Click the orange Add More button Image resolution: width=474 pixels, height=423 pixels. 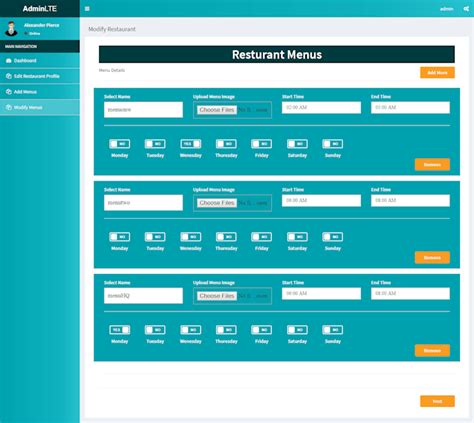437,73
